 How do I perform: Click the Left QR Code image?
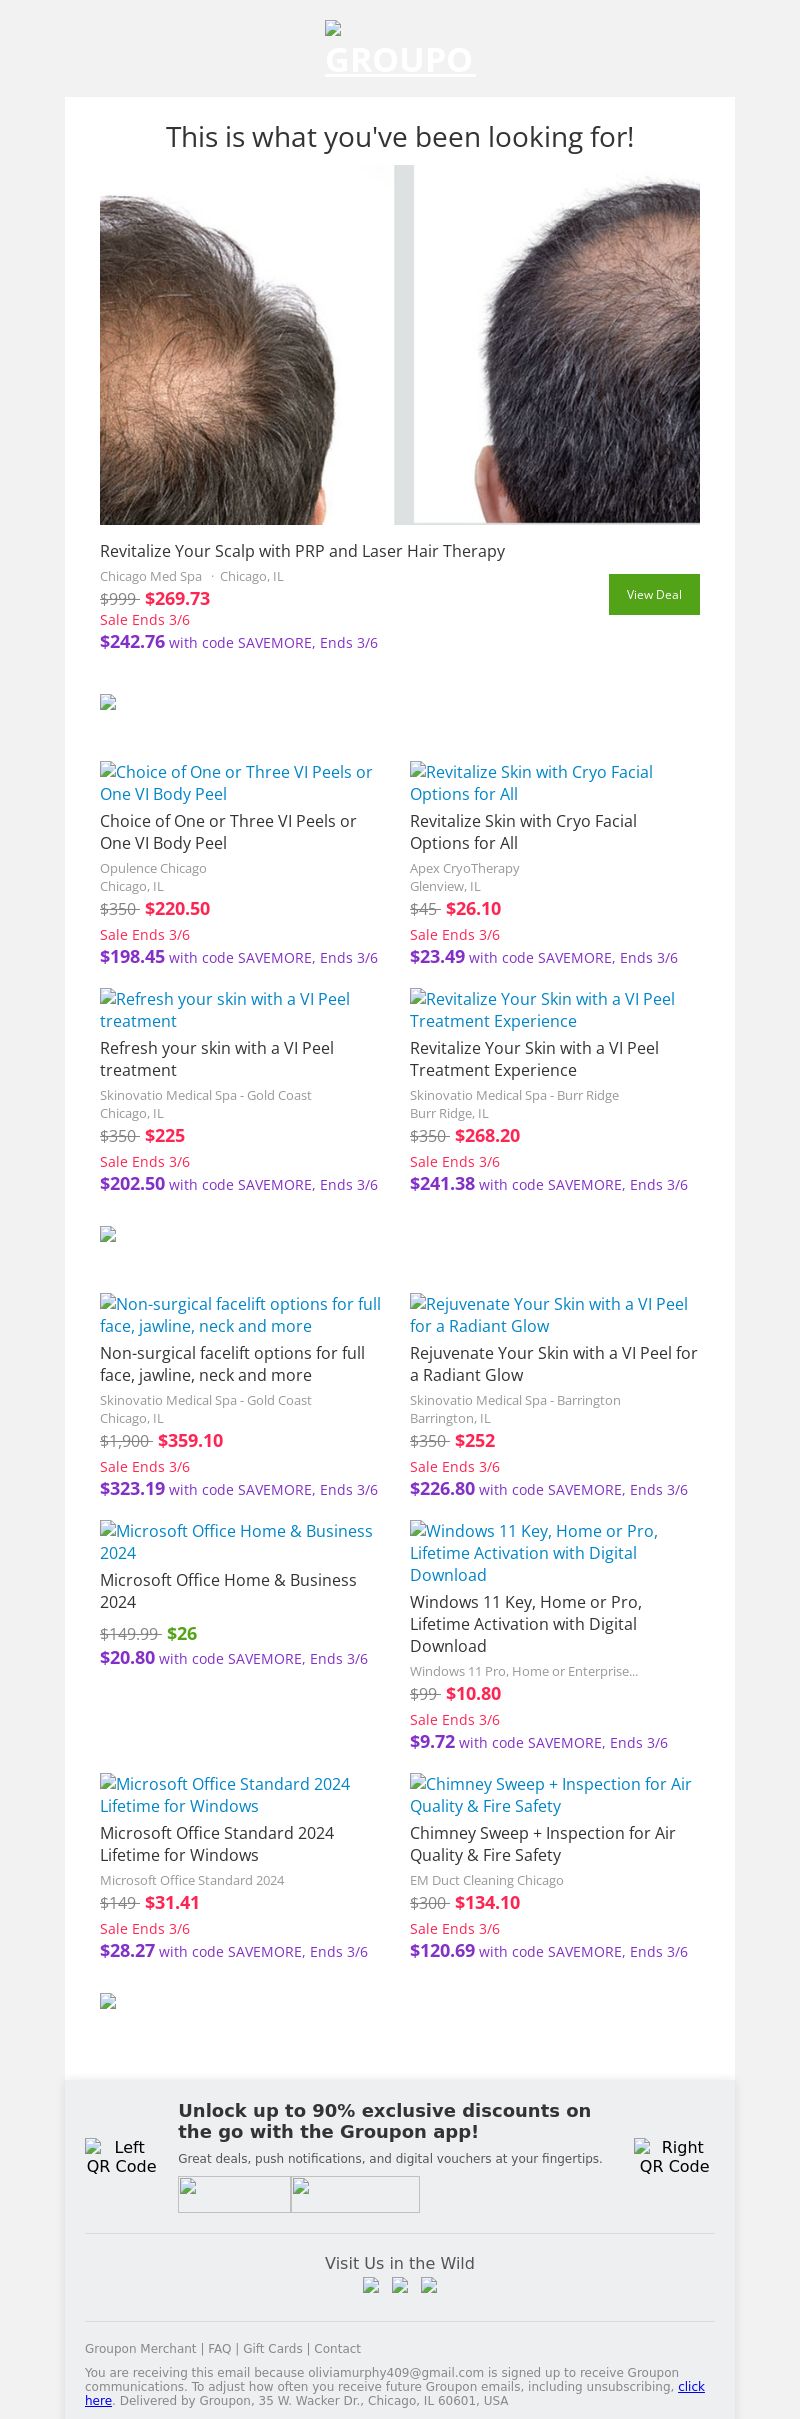pos(121,2156)
